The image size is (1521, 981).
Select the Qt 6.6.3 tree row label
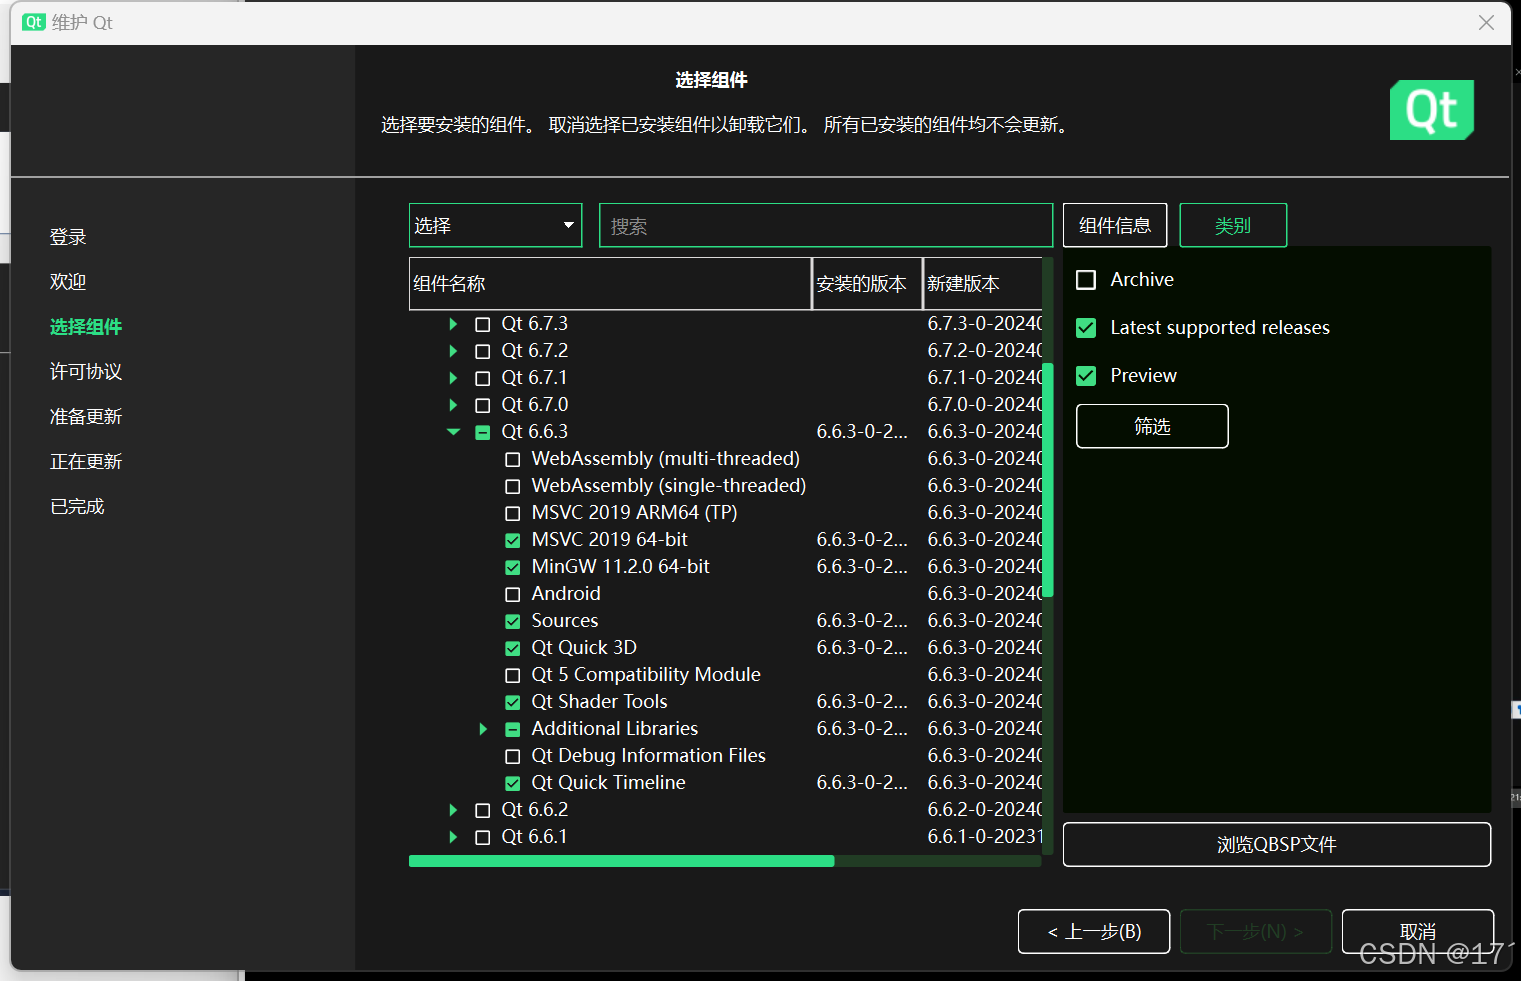[534, 432]
